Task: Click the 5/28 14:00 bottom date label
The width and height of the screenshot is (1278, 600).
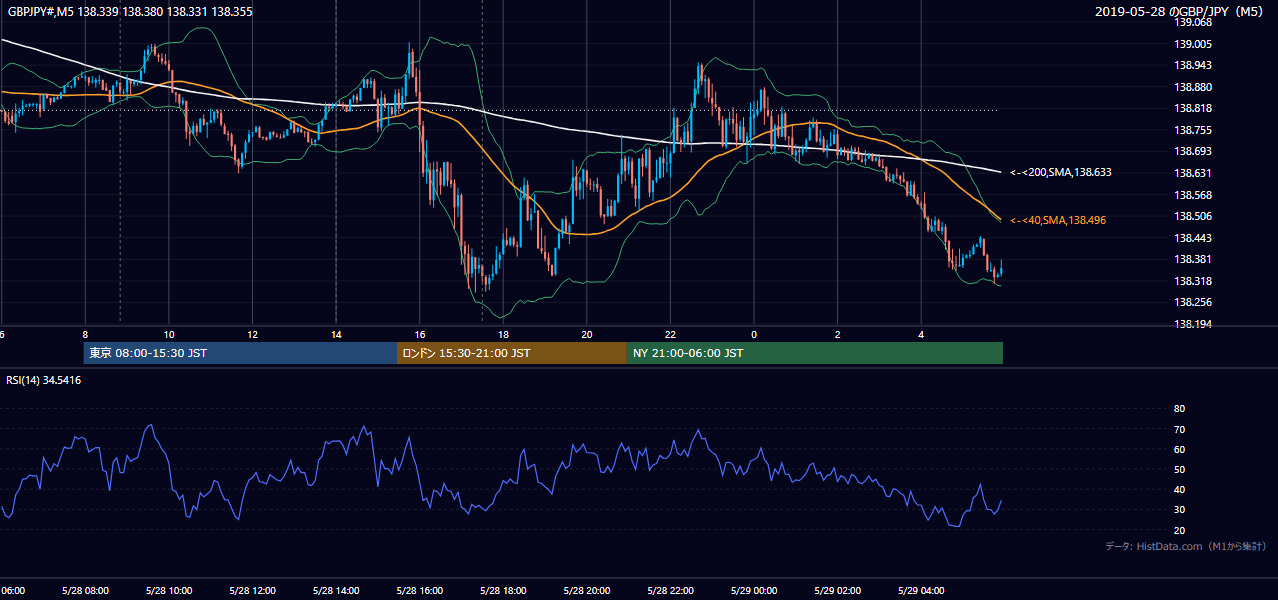Action: (x=336, y=590)
